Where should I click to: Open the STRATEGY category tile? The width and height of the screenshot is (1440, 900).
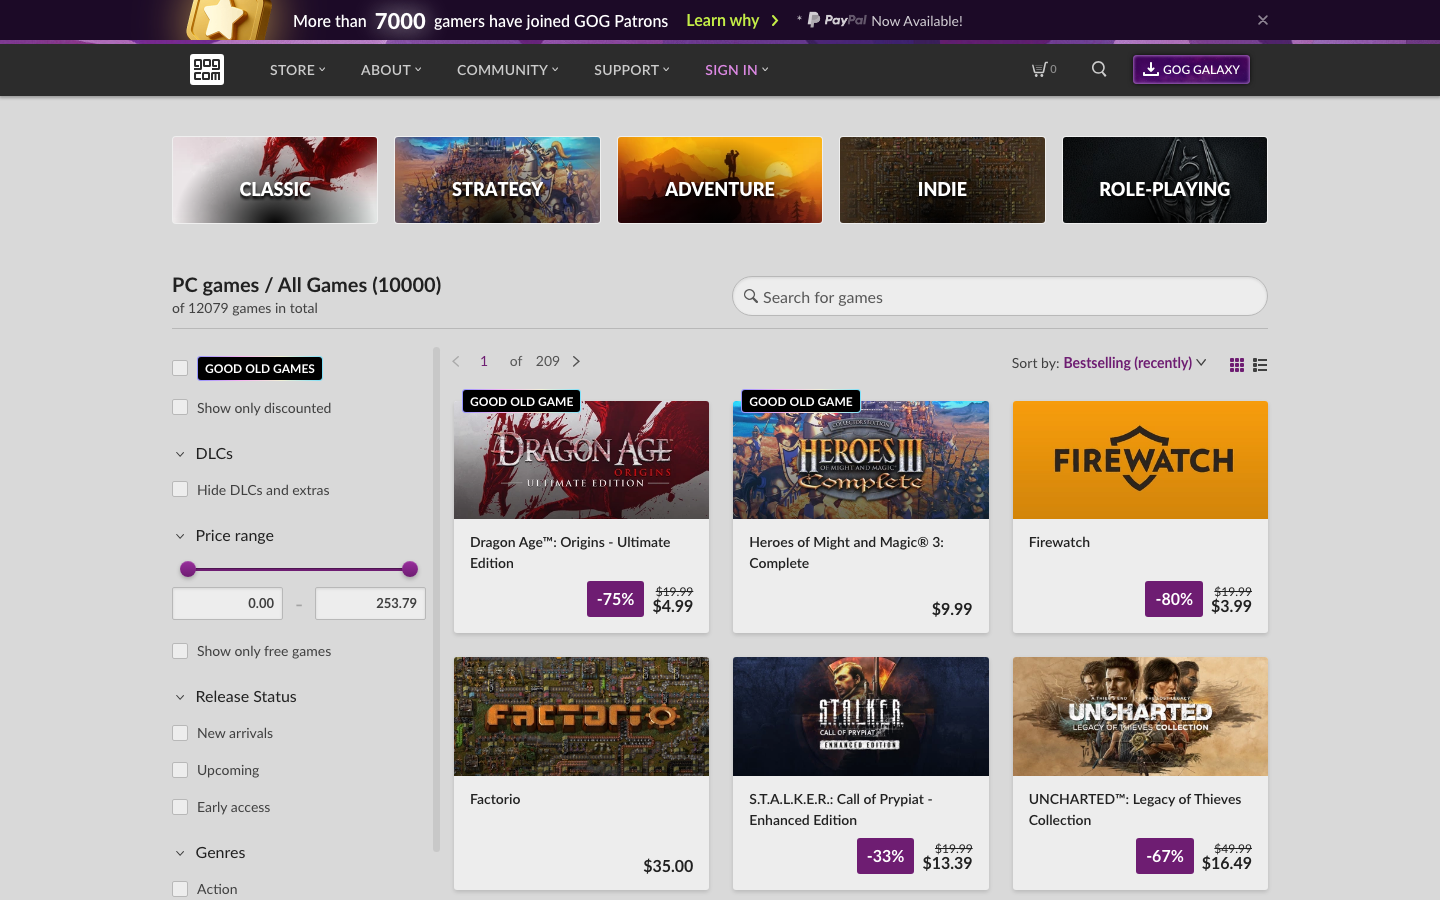[497, 180]
